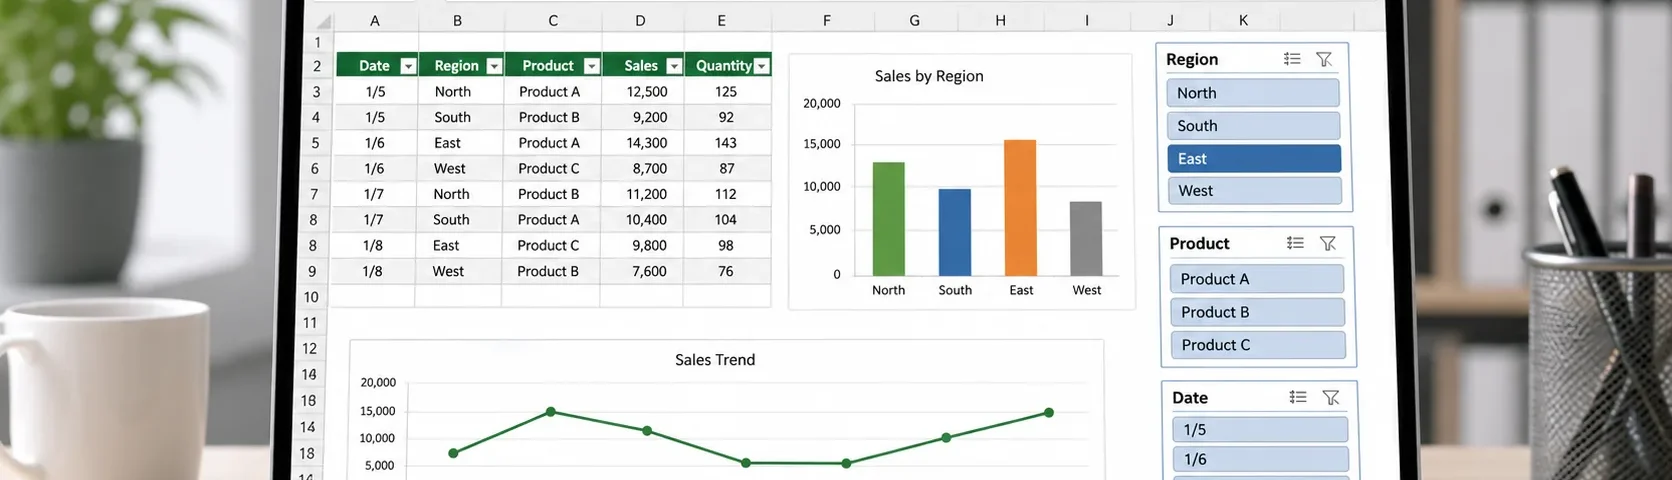
Task: Select column F header
Action: [827, 20]
